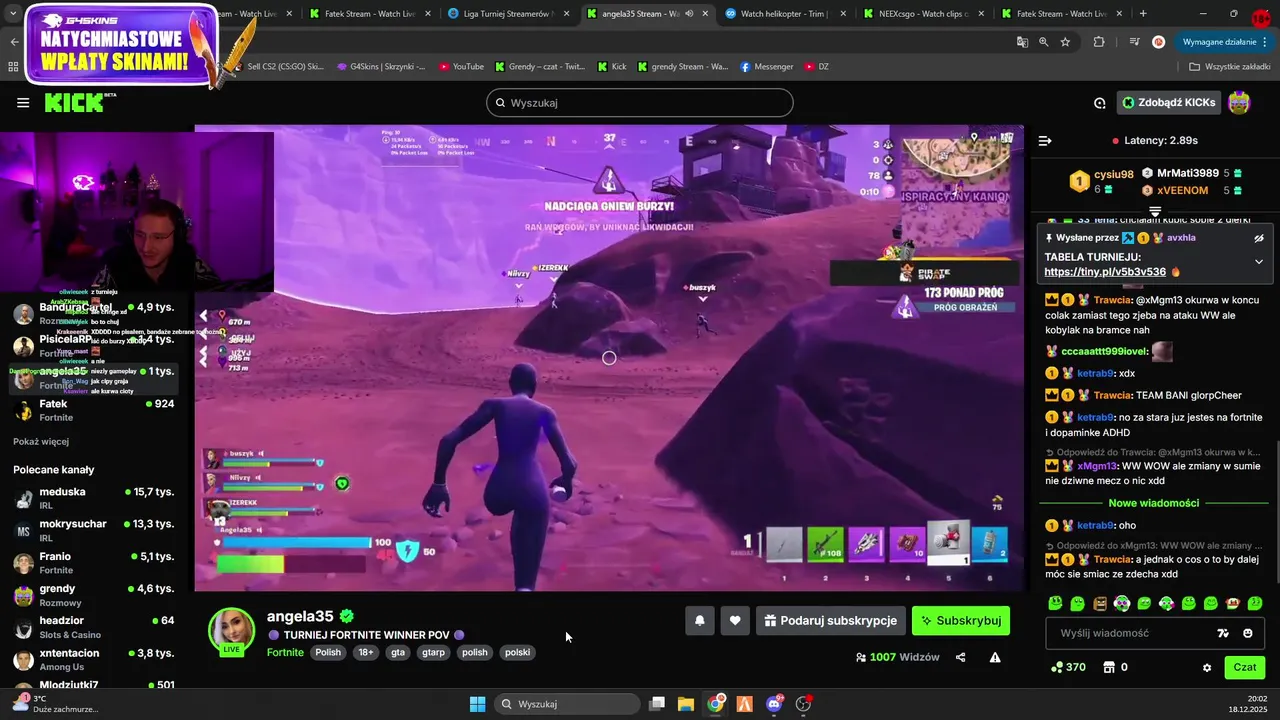Open the channel points 370 balance
Screen dimensions: 1280x720
1068,667
